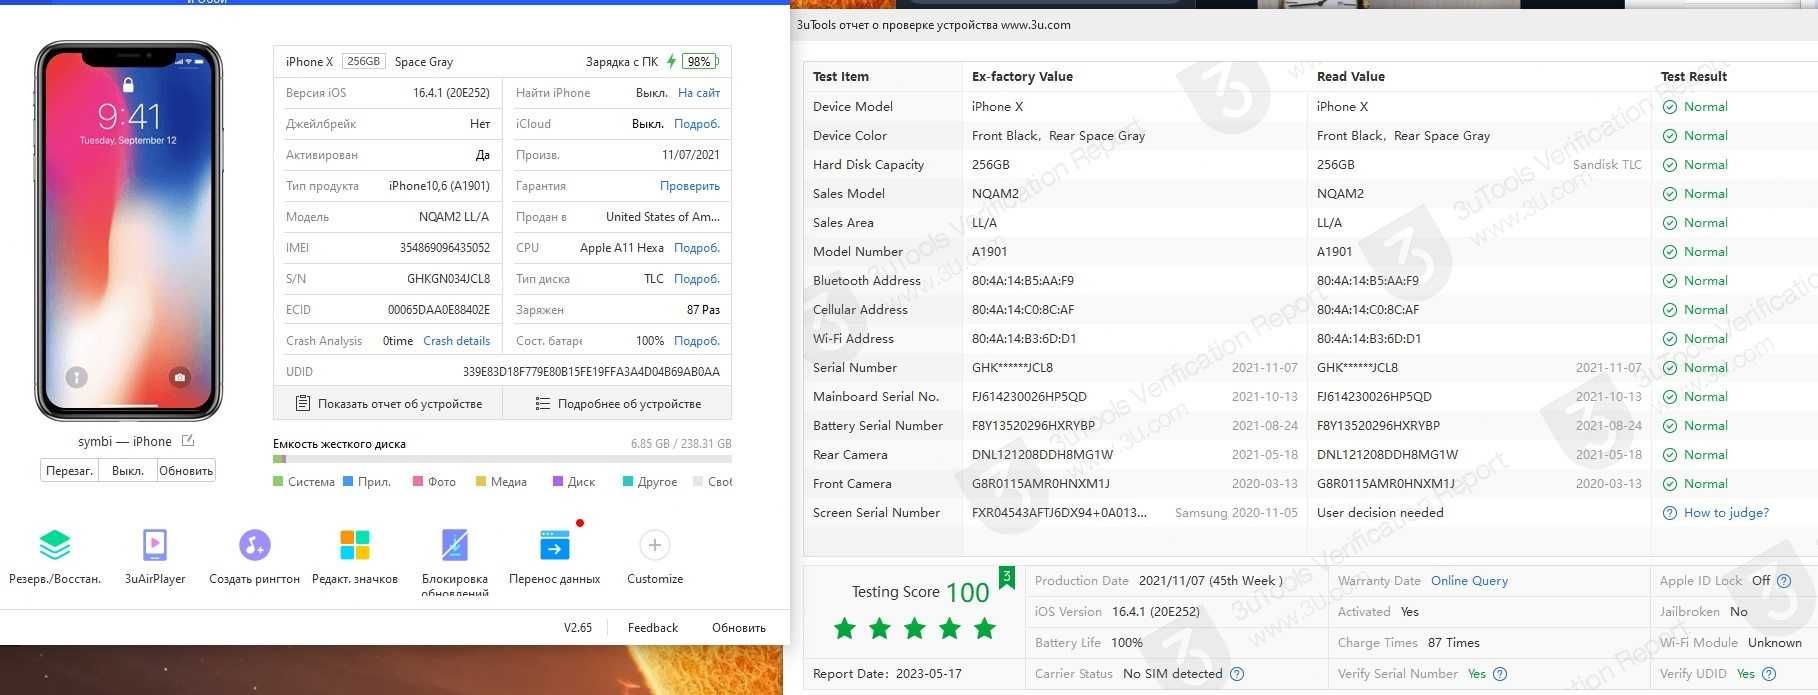Click help icon beside Verify UDID
Image resolution: width=1818 pixels, height=695 pixels.
tap(1767, 674)
